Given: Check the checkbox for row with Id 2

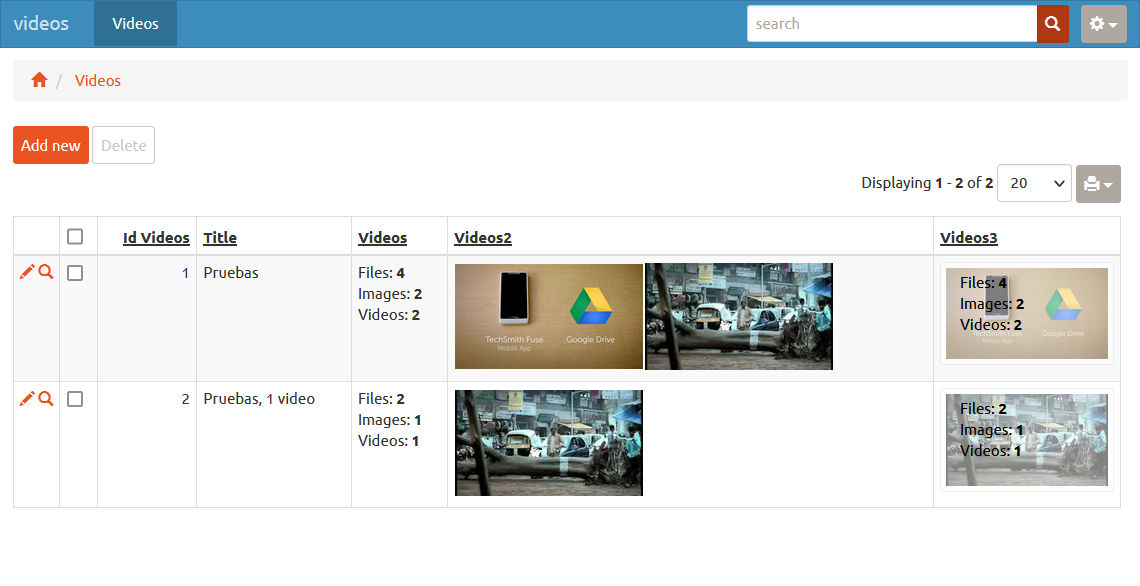Looking at the screenshot, I should pos(75,398).
